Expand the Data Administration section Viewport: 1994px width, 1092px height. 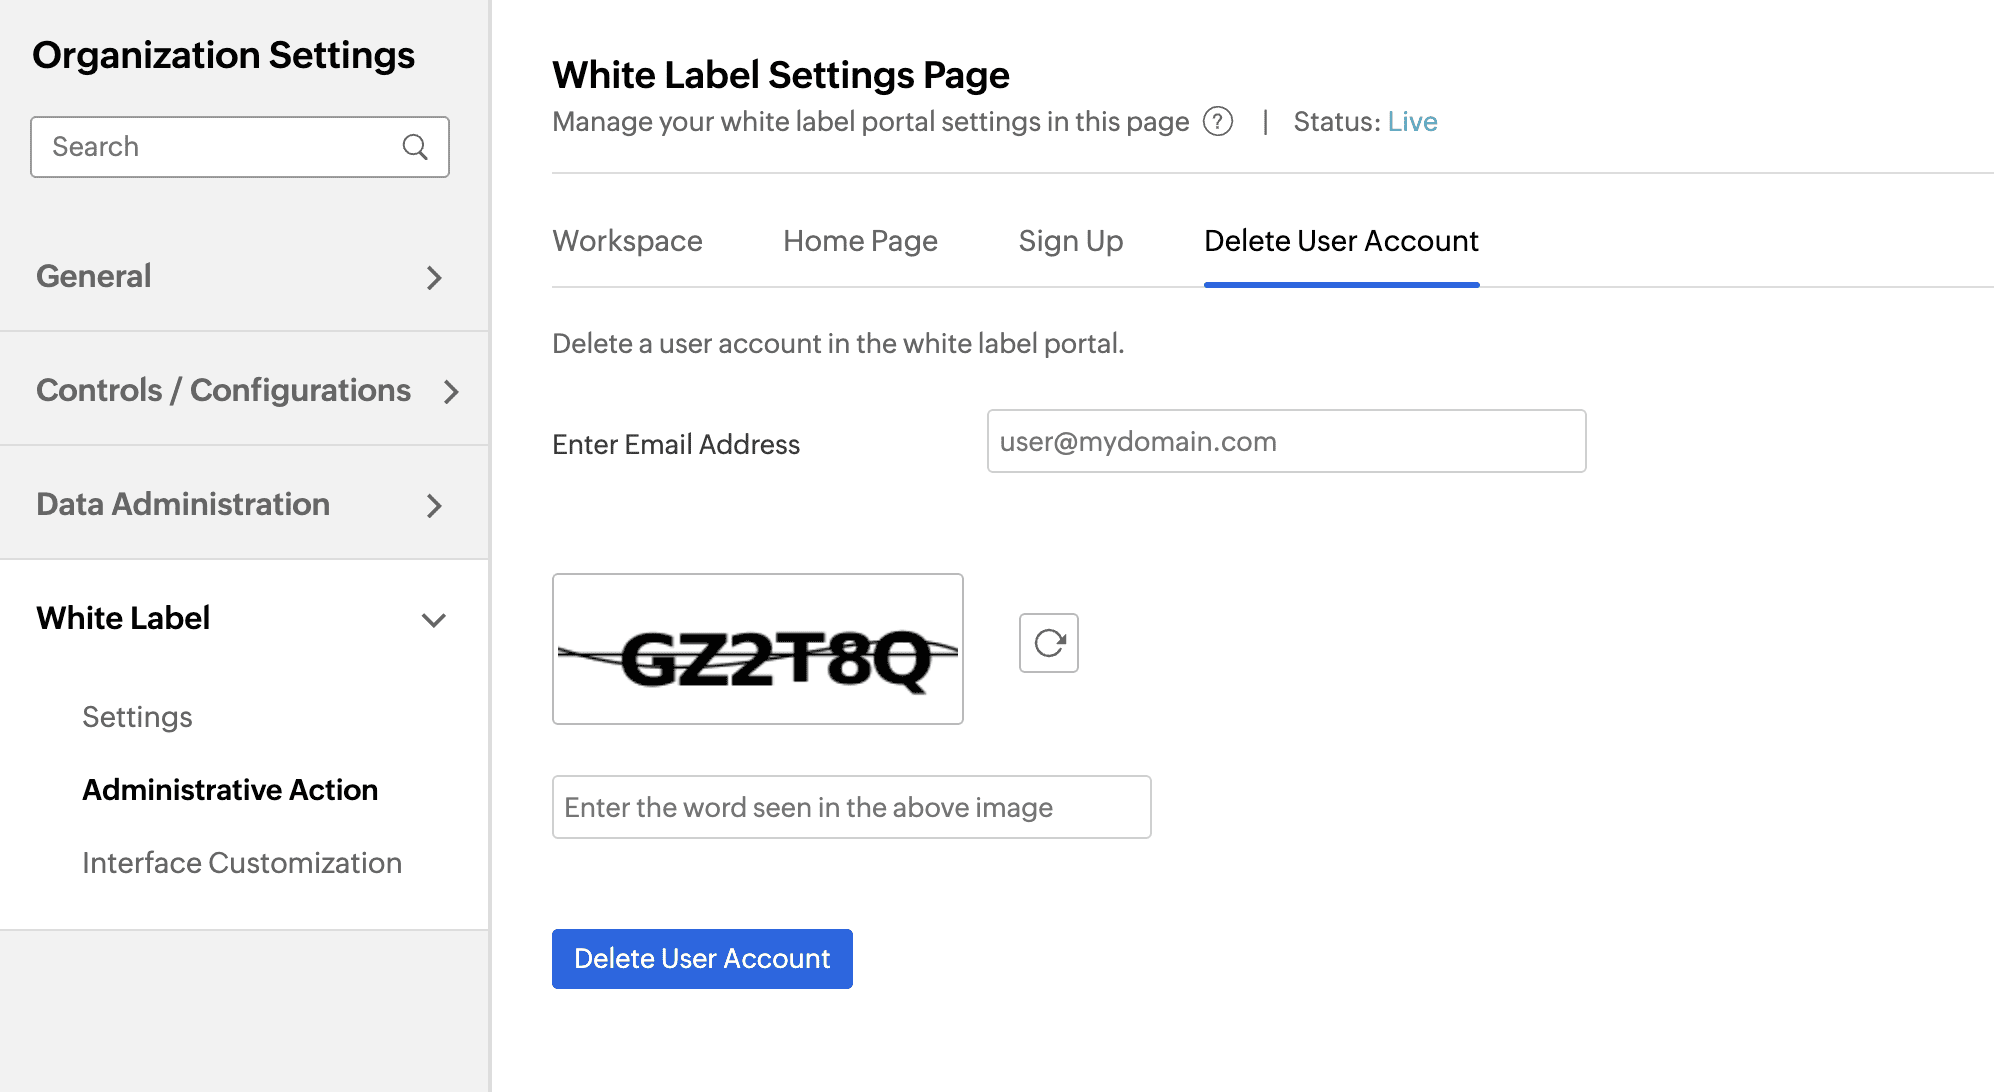pyautogui.click(x=434, y=505)
